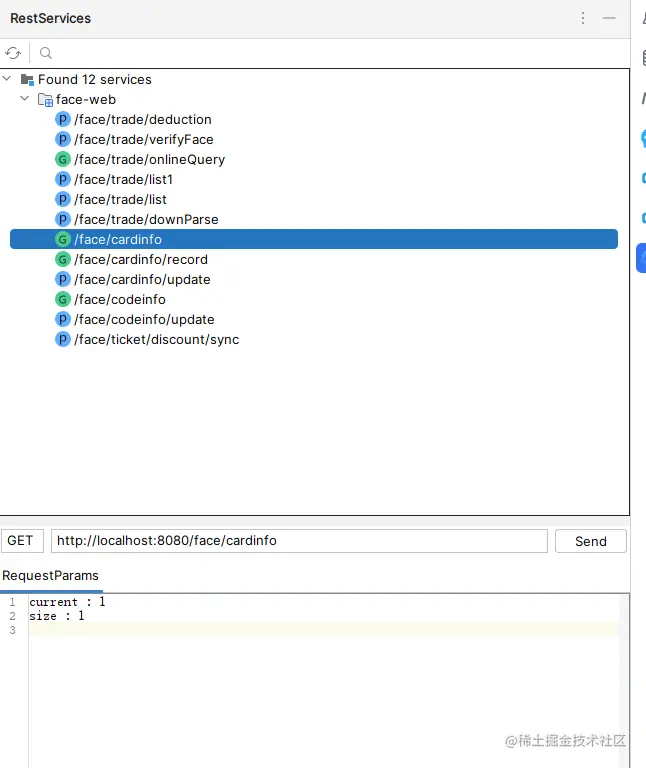The image size is (646, 768).
Task: Select the /face/trade/list service
Action: (120, 200)
